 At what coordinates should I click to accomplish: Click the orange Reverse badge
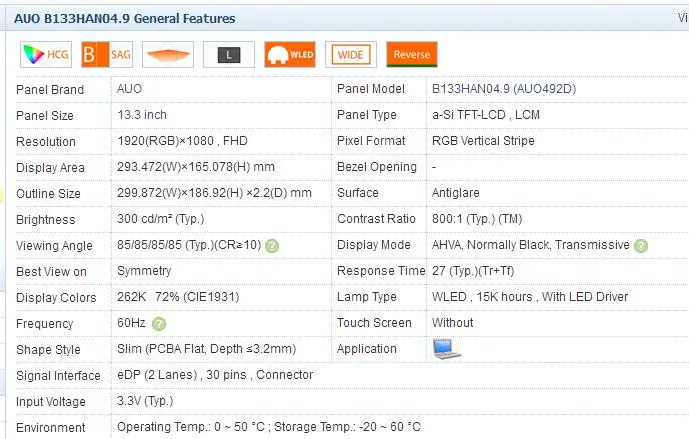(x=412, y=54)
